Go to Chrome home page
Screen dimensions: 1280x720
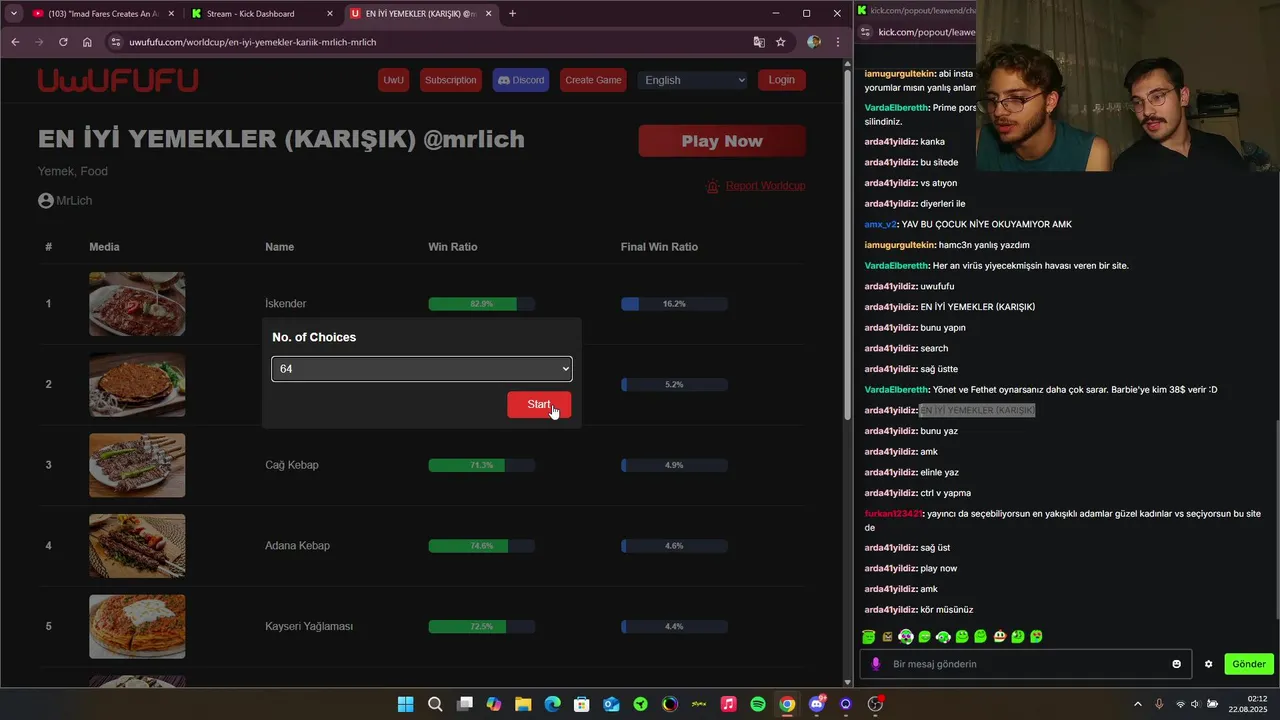(87, 42)
